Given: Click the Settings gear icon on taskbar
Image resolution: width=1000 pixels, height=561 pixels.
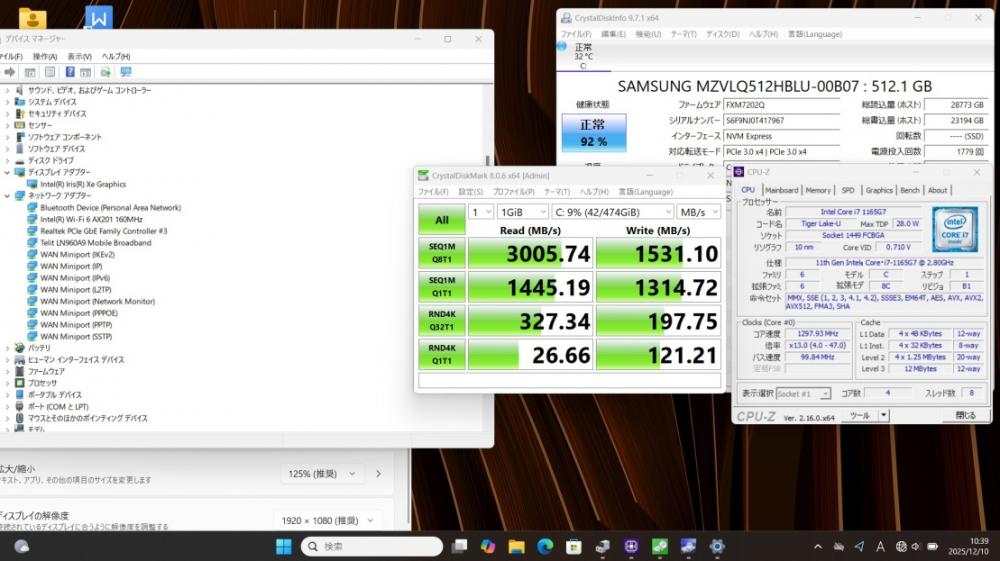Looking at the screenshot, I should pos(717,546).
